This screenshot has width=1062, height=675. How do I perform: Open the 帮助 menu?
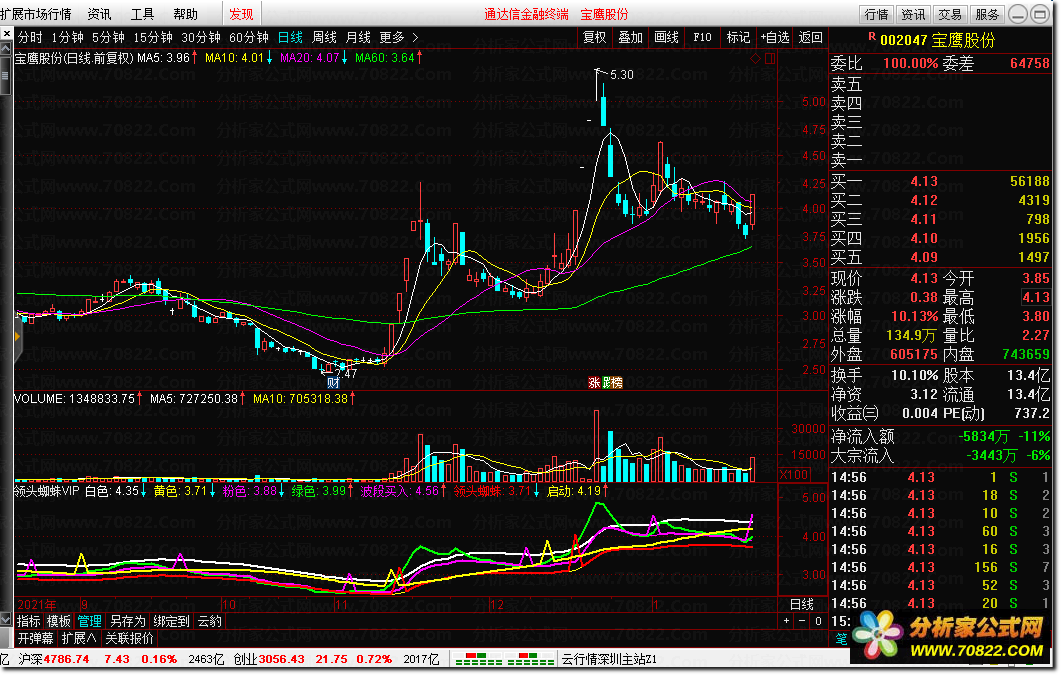point(186,14)
